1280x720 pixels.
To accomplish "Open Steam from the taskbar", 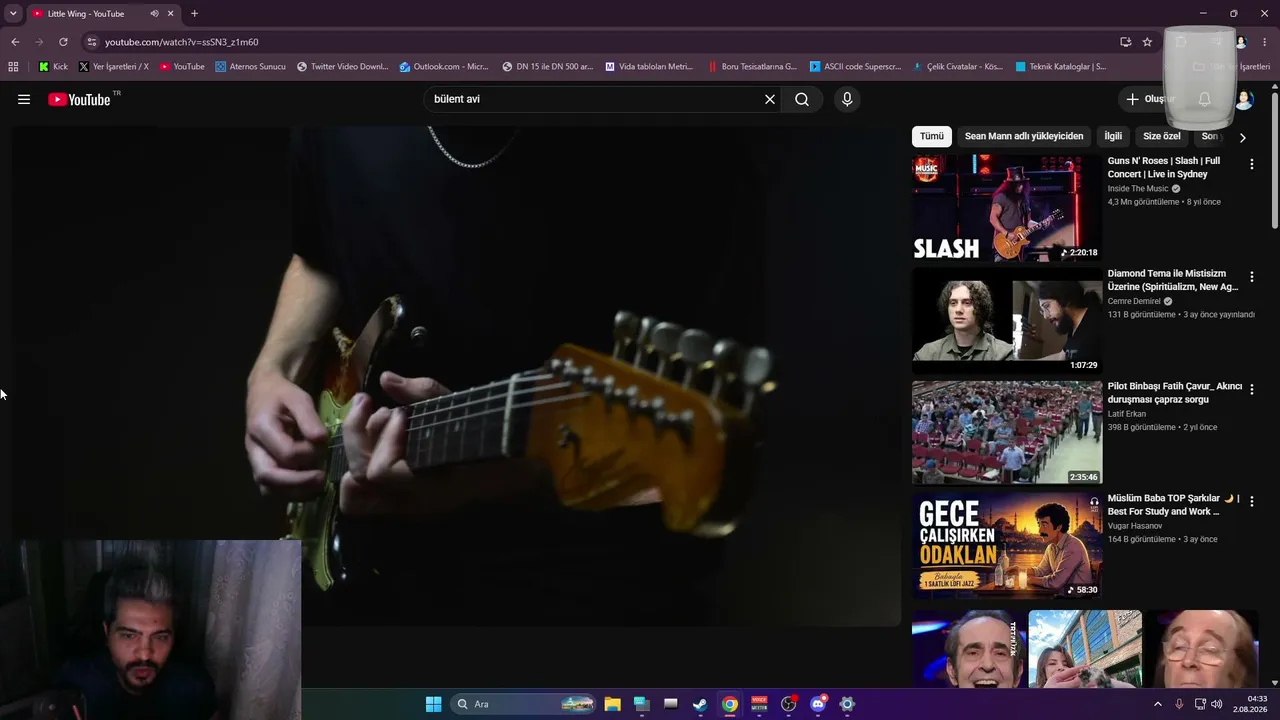I will 700,704.
